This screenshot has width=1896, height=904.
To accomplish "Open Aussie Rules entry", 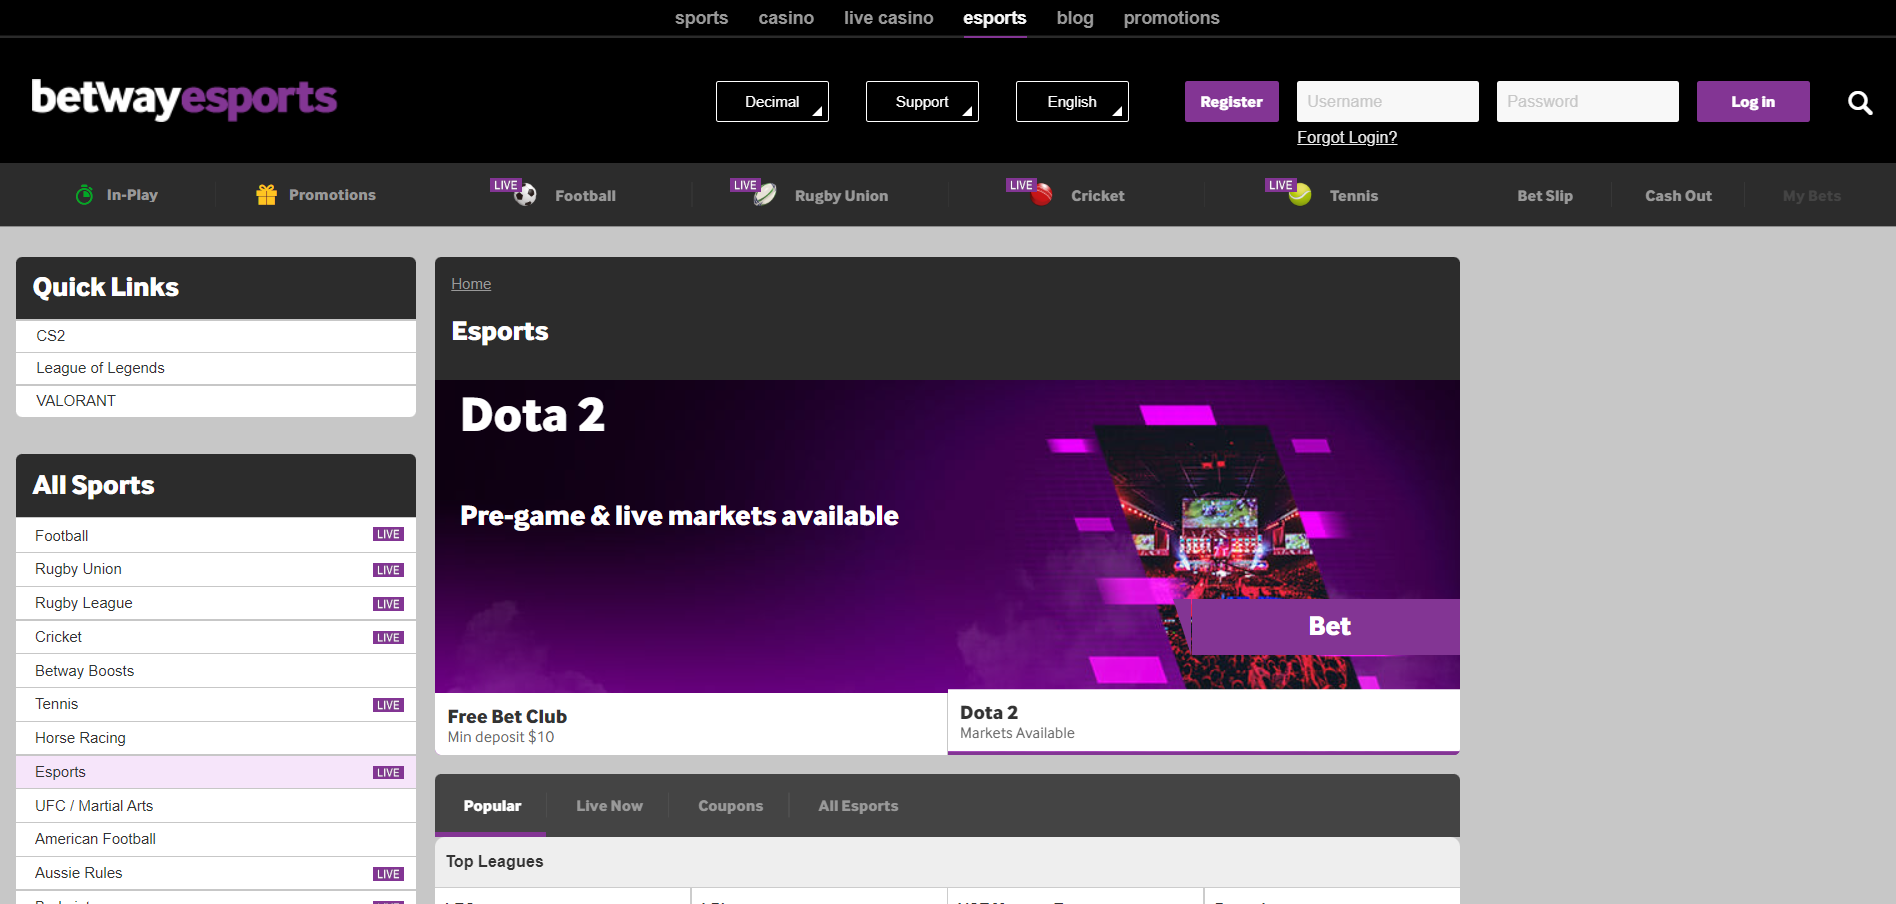I will 216,874.
